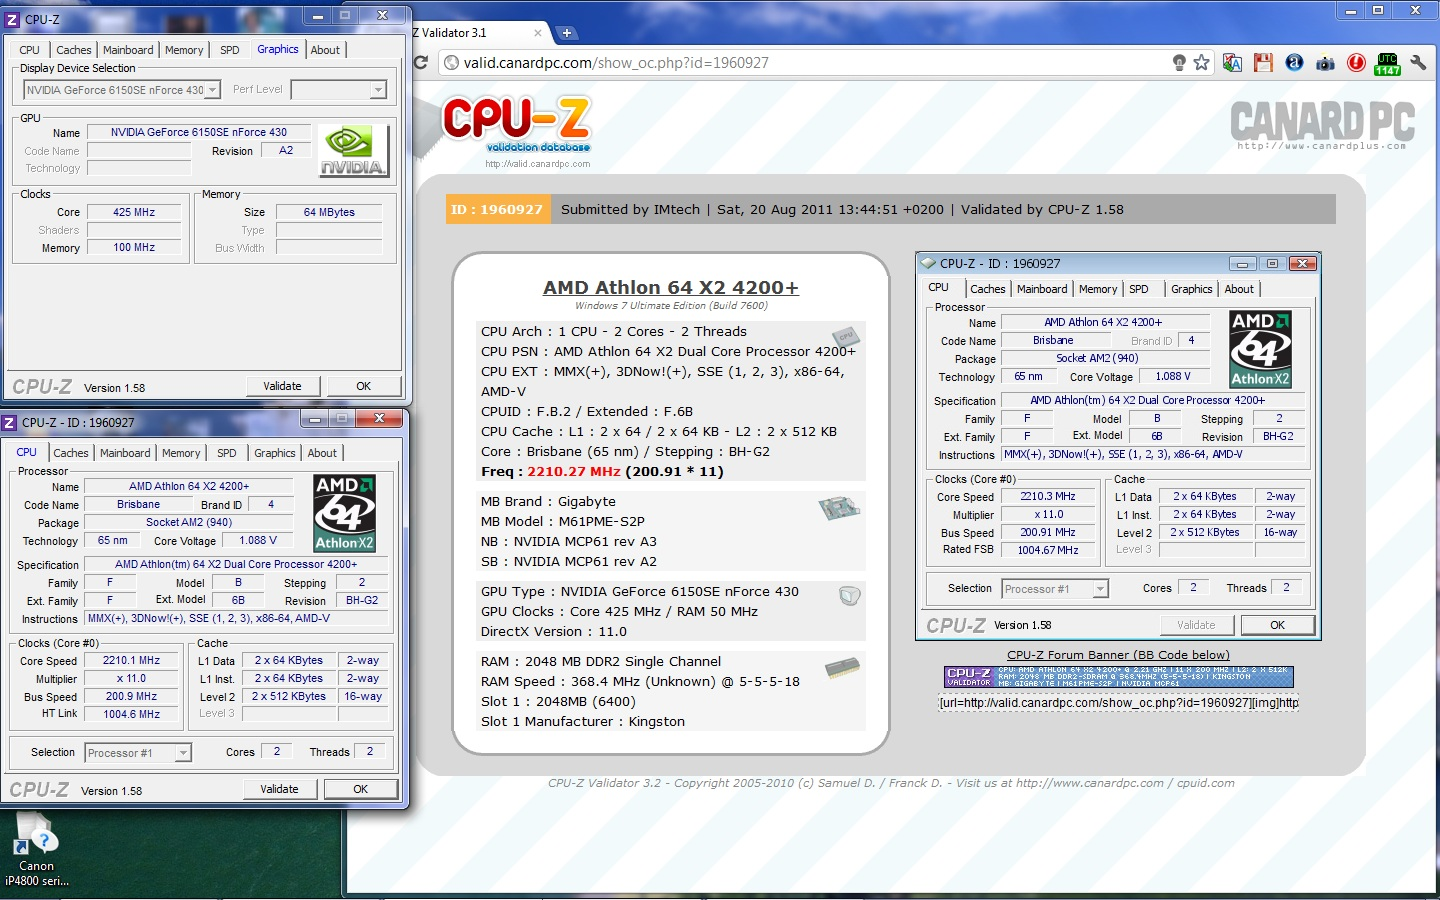Click GPU Core clock value 425 MHz
Image resolution: width=1440 pixels, height=900 pixels.
pos(134,212)
